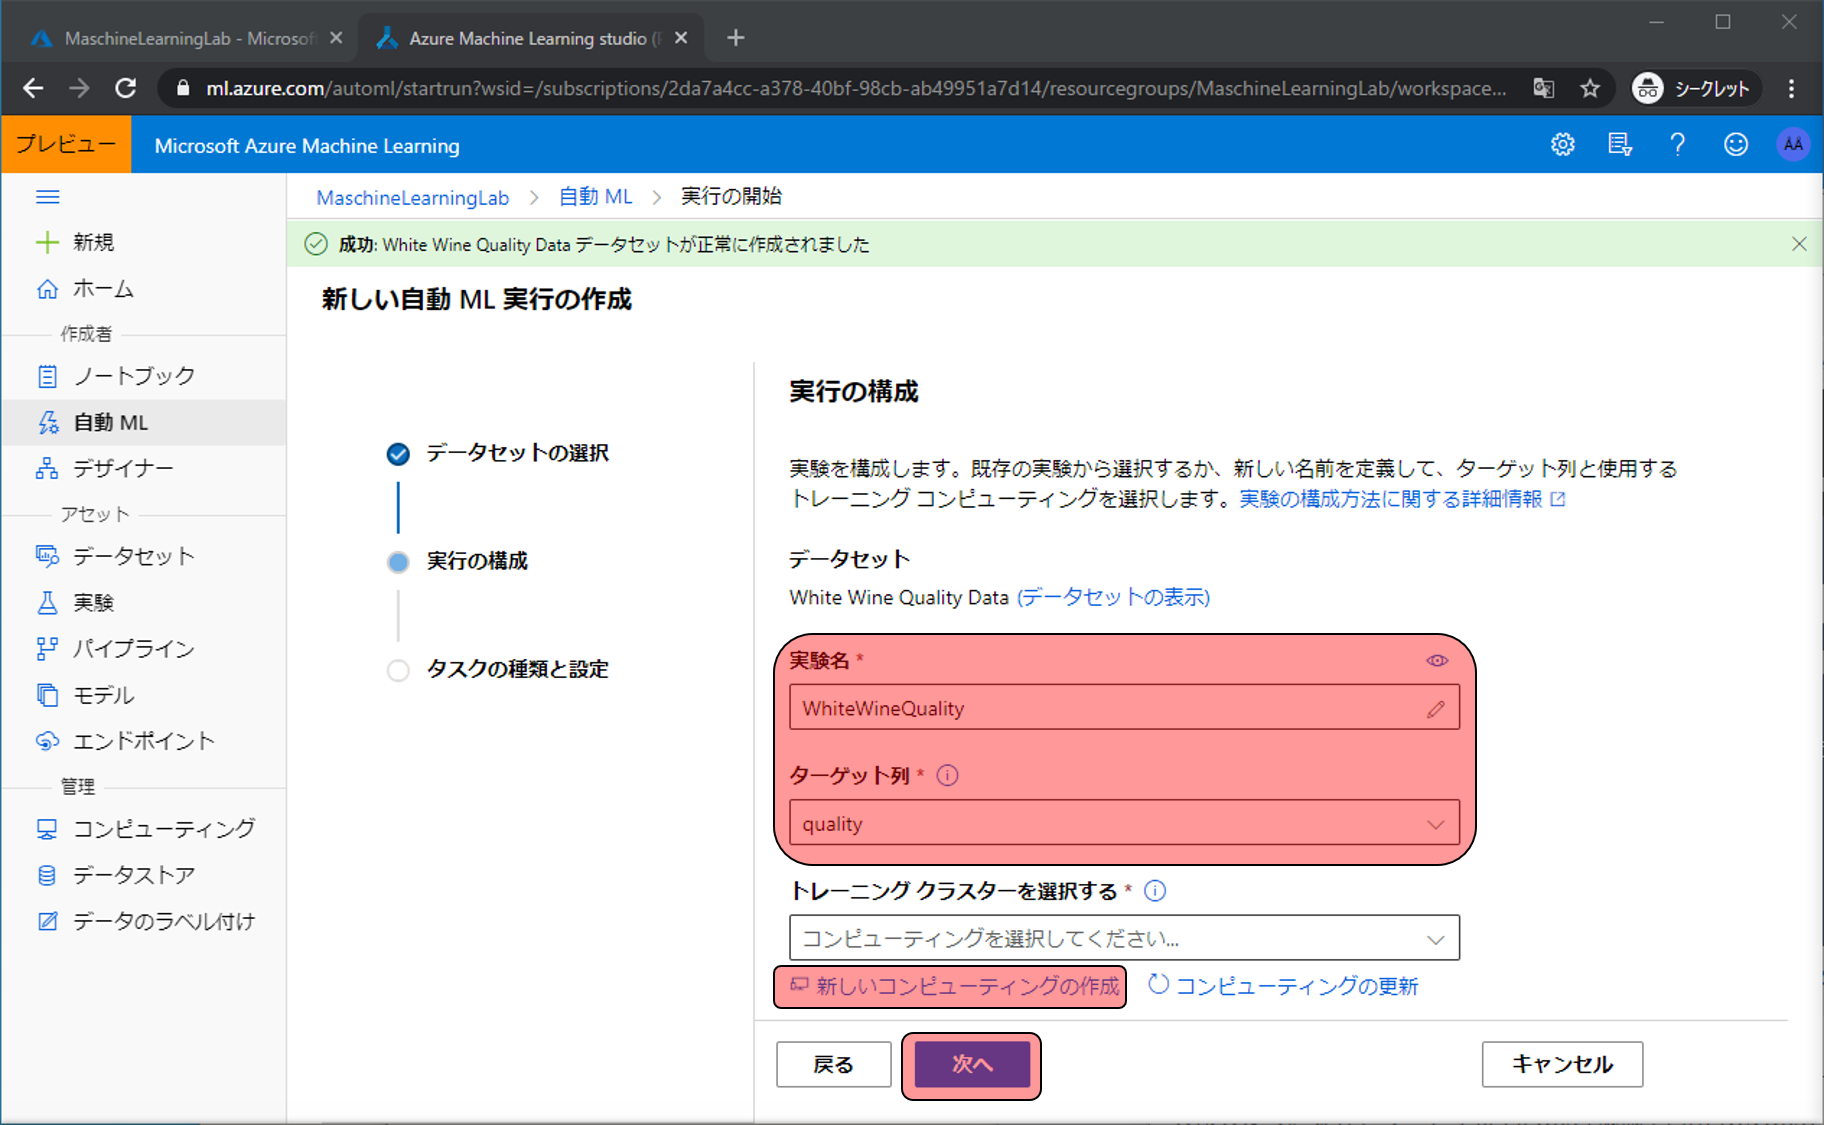Open the AA account avatar
The image size is (1824, 1125).
(x=1792, y=145)
